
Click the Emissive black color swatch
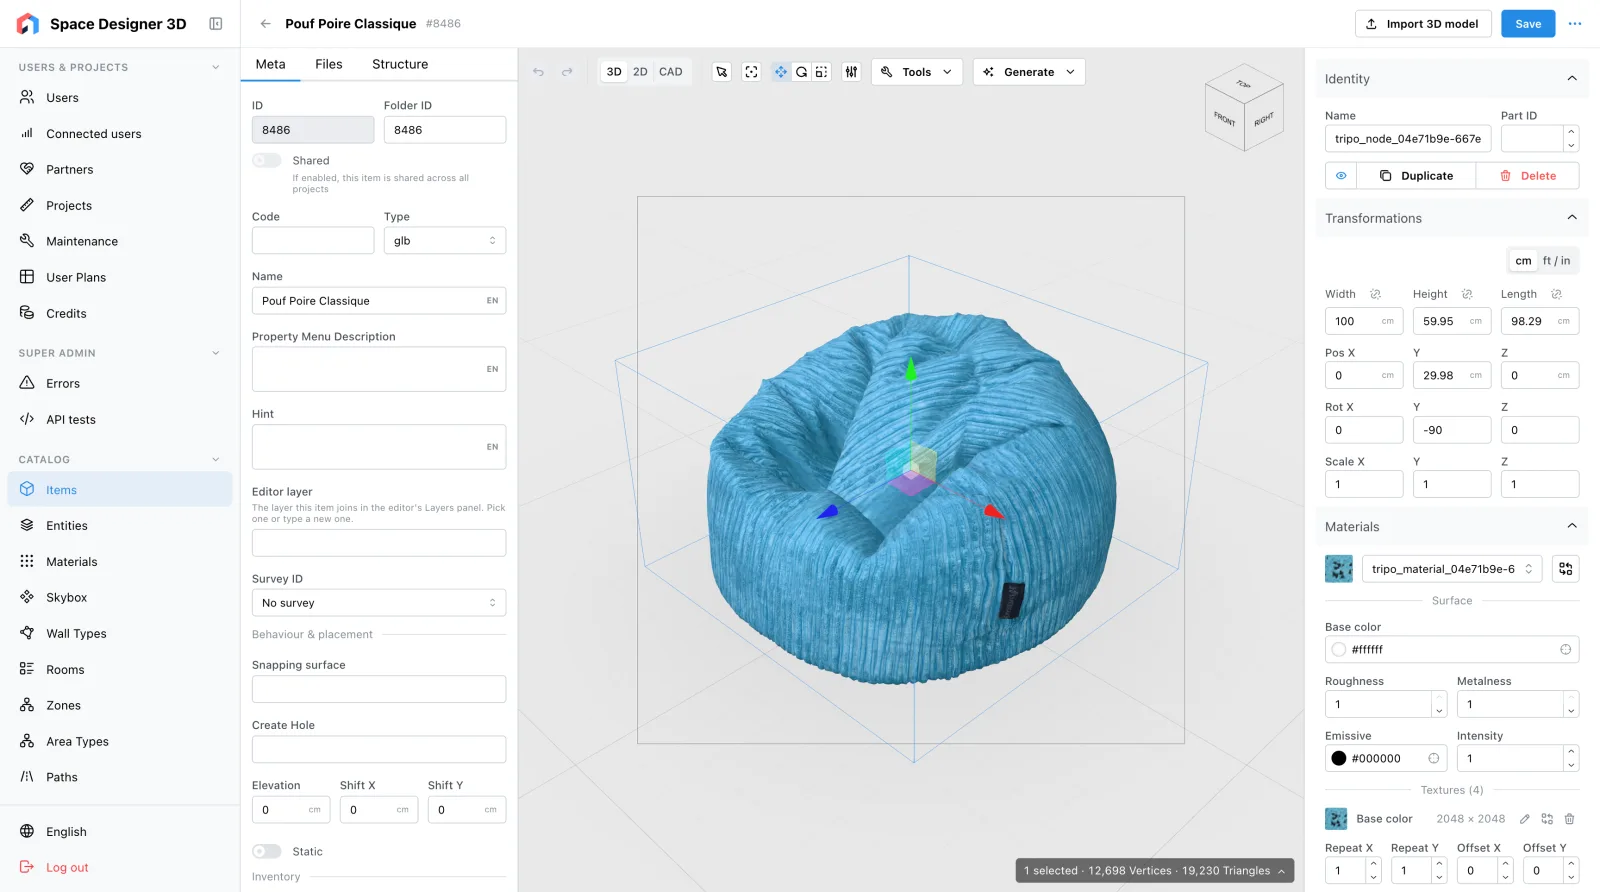pos(1339,759)
